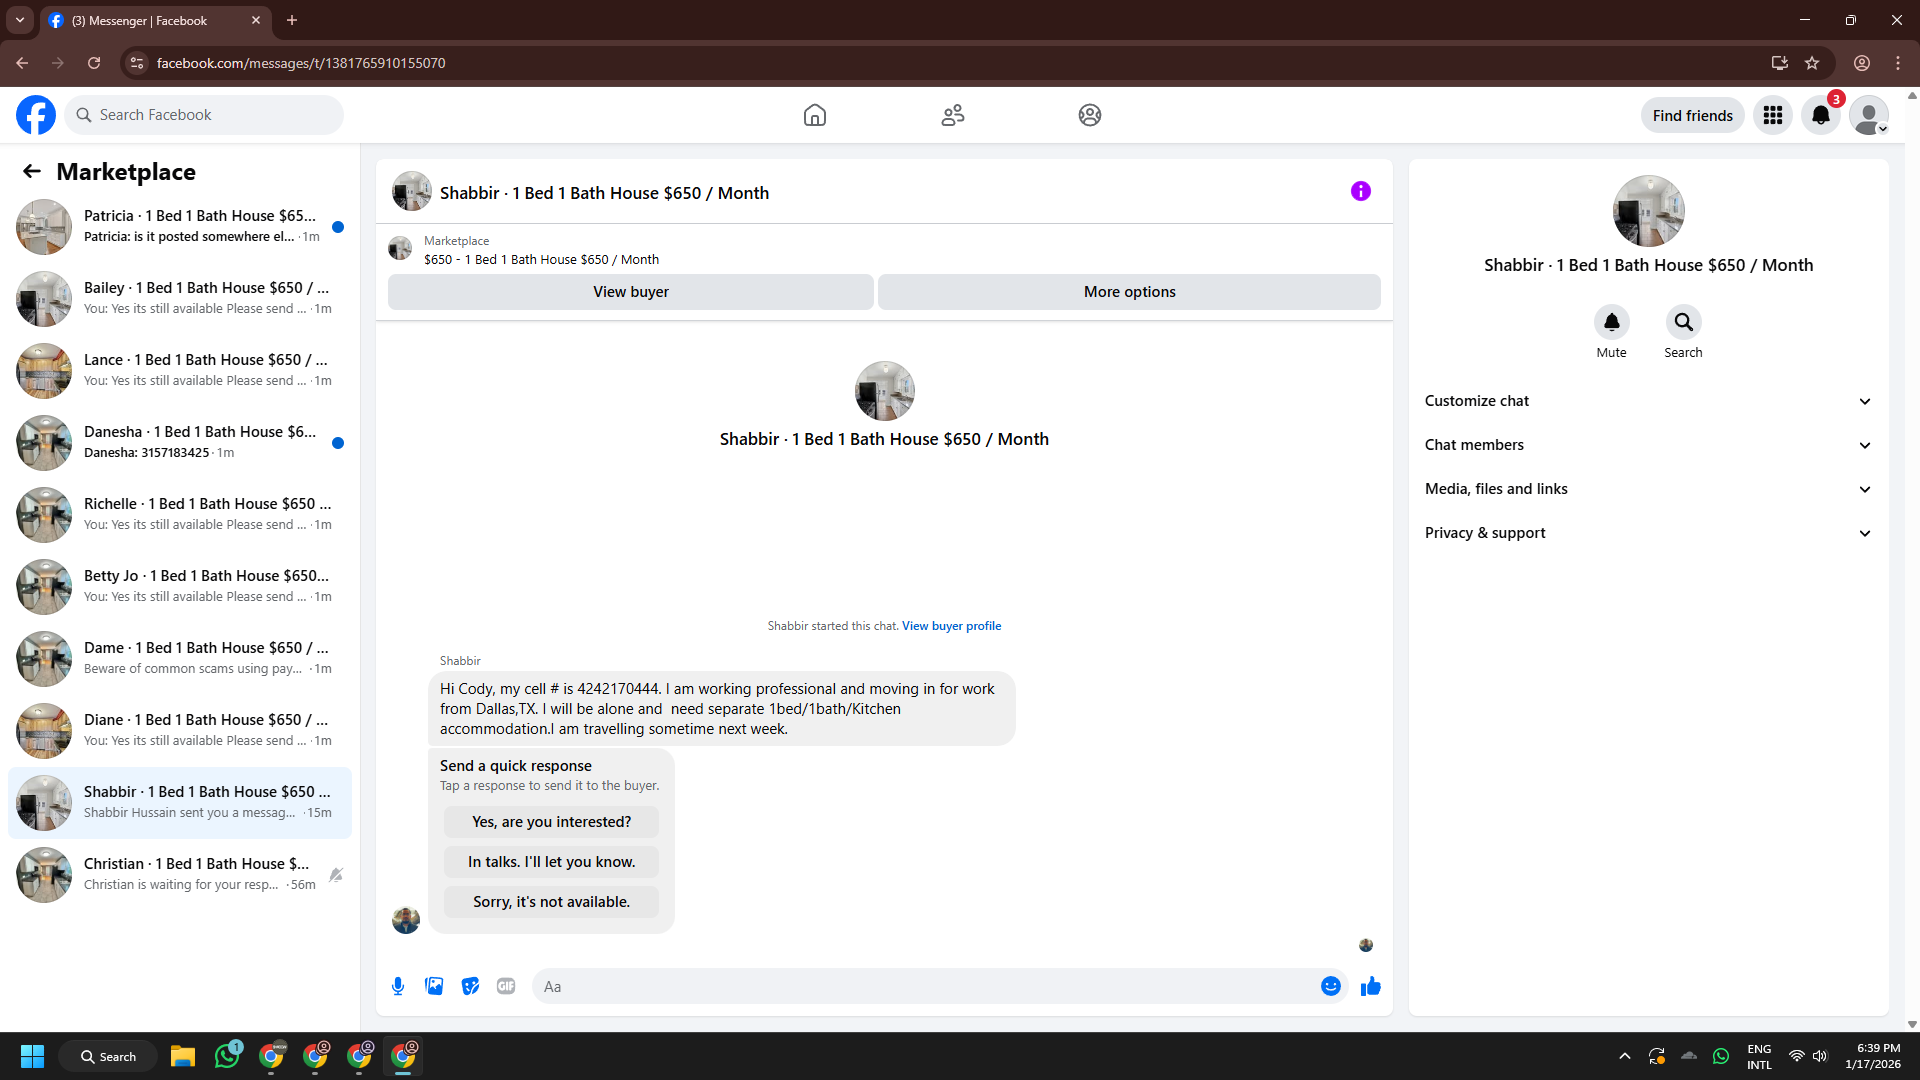
Task: Click the Facebook menu grid icon
Action: (x=1772, y=115)
